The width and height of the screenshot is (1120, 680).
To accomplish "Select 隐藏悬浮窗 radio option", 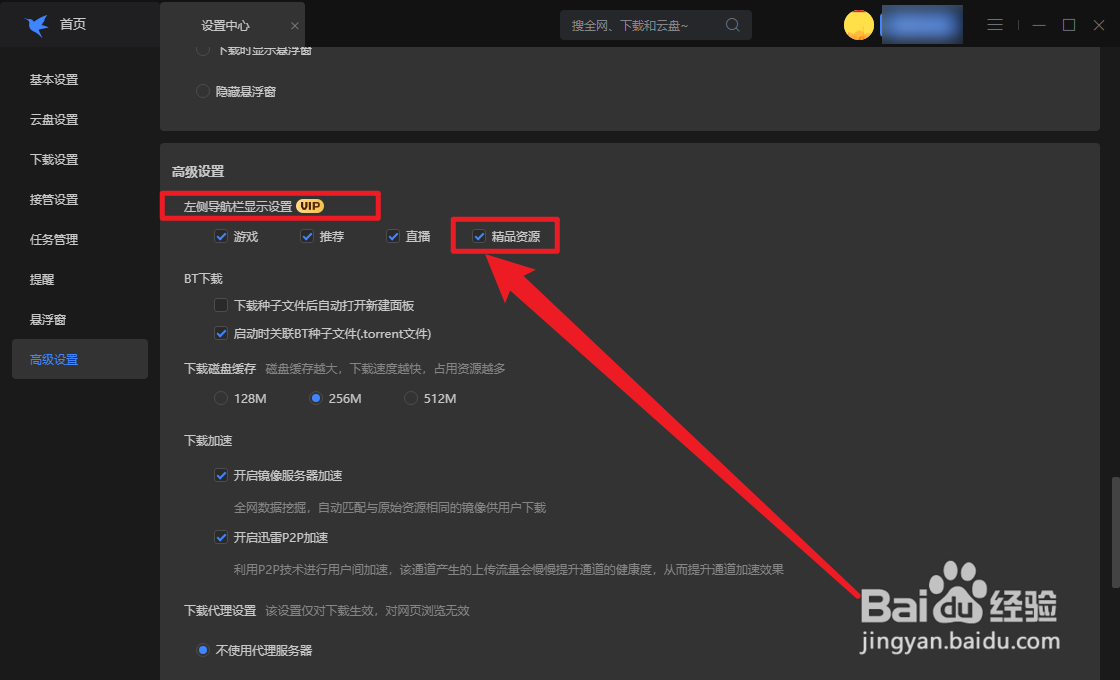I will click(x=202, y=91).
